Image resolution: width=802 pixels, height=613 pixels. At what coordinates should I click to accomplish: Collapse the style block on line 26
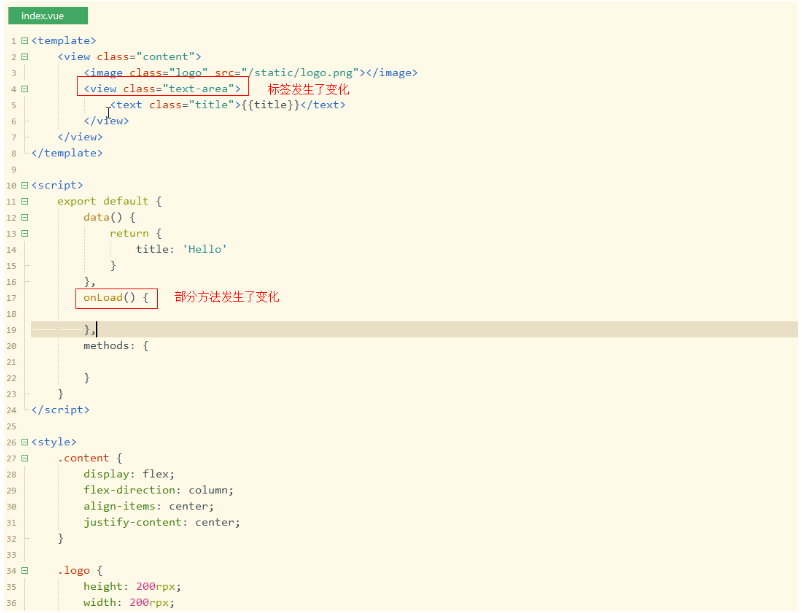coord(25,442)
